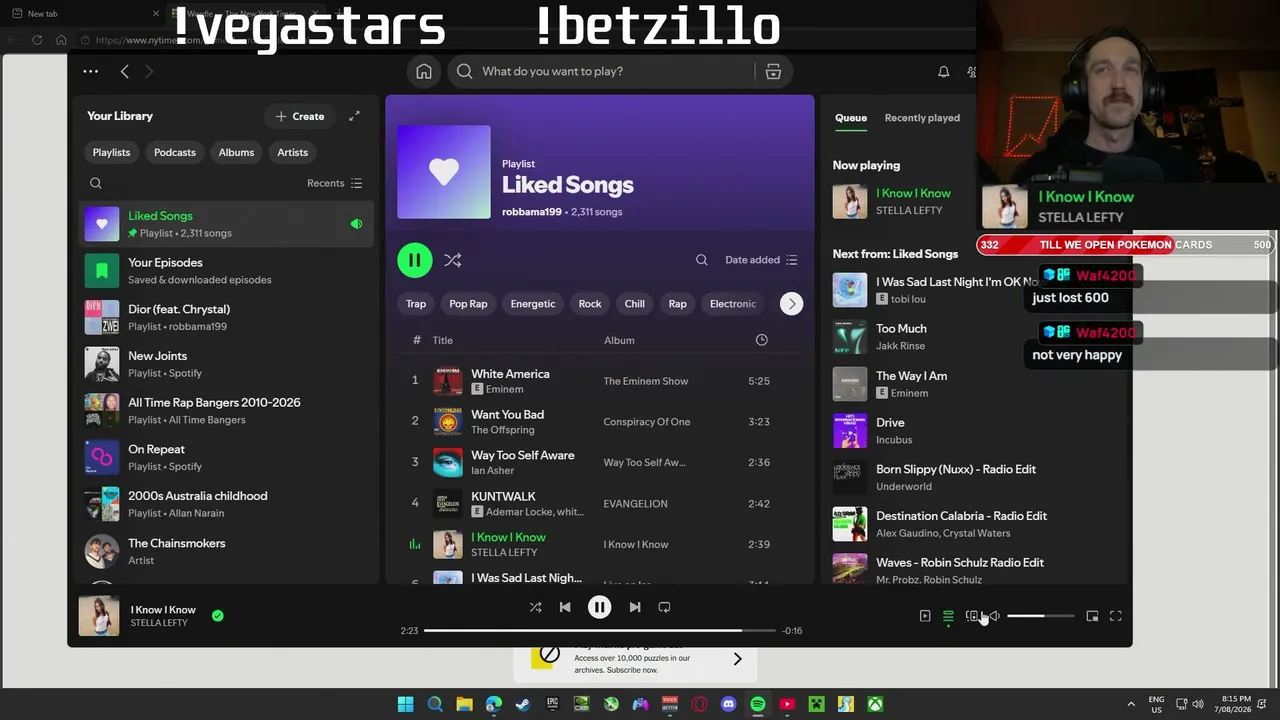Pause Liked Songs with the green button
The width and height of the screenshot is (1280, 720).
414,260
